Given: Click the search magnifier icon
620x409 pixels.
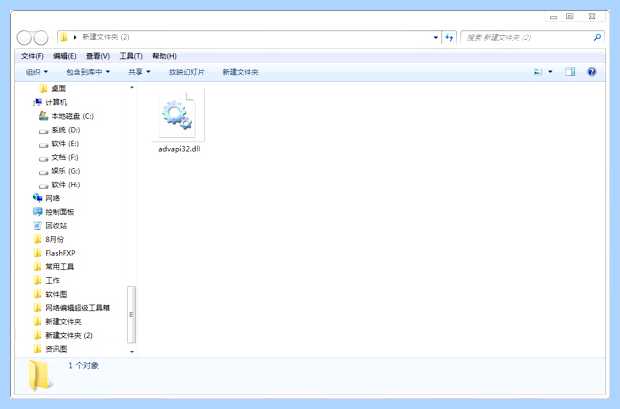Looking at the screenshot, I should point(597,37).
